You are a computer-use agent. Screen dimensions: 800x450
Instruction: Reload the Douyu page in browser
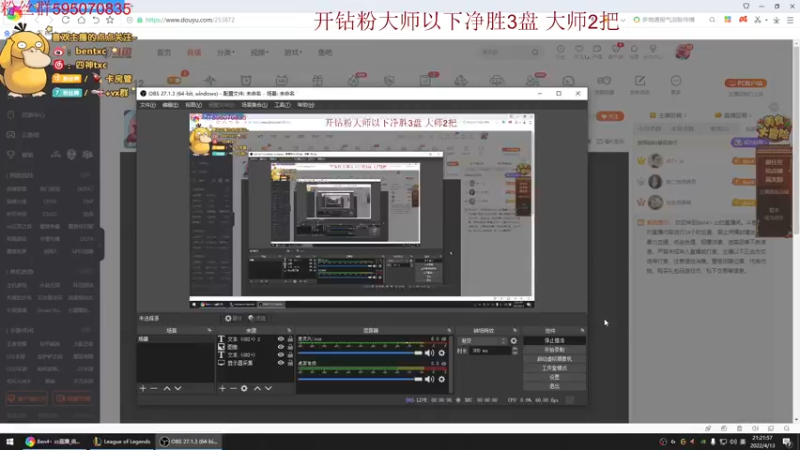(66, 20)
